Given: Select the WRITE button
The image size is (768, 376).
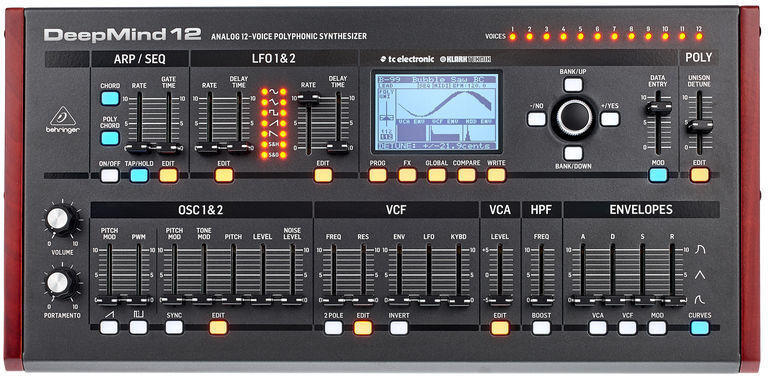Looking at the screenshot, I should tap(496, 175).
